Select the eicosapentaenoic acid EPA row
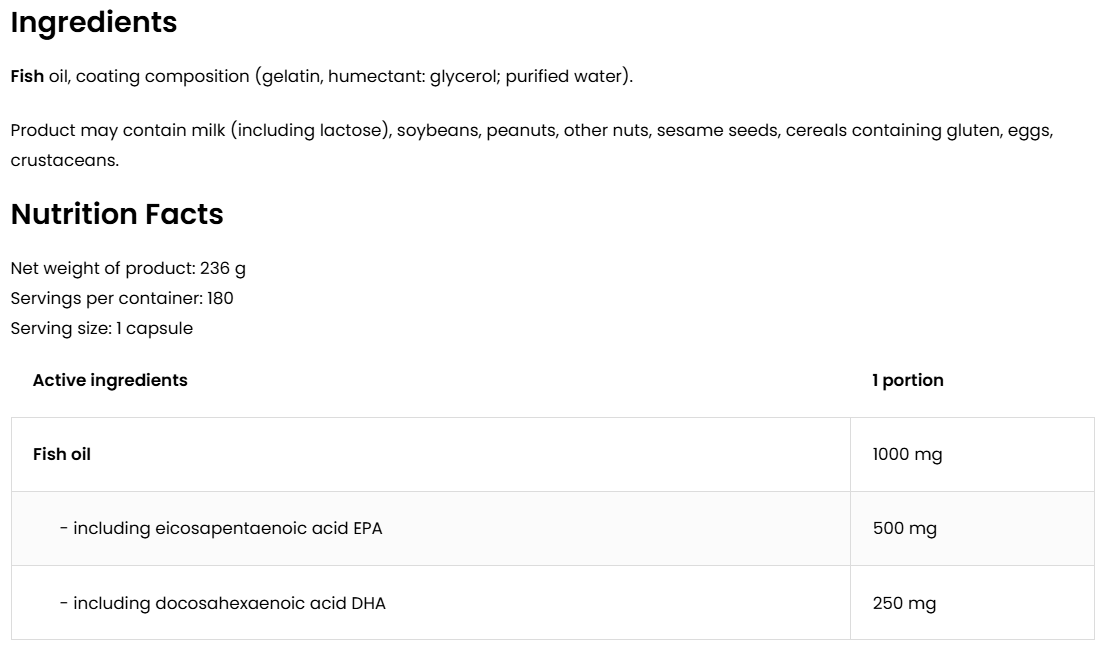The height and width of the screenshot is (651, 1104). (221, 528)
